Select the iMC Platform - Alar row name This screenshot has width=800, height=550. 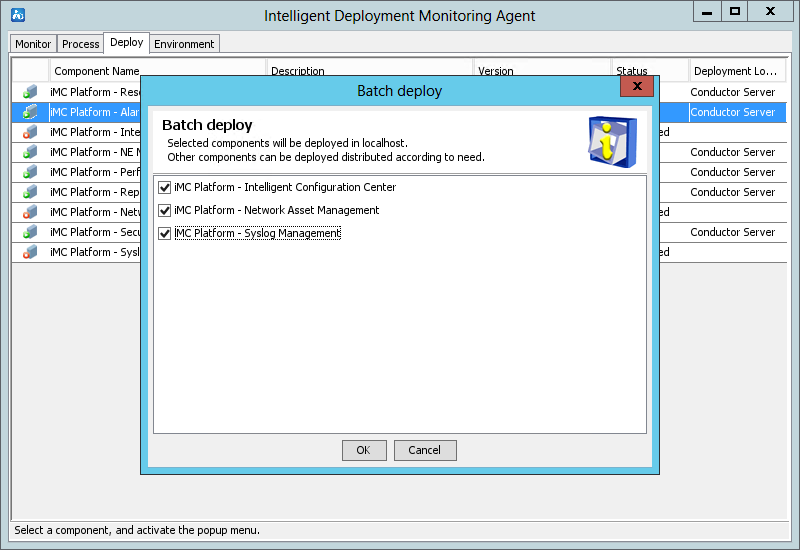click(95, 112)
